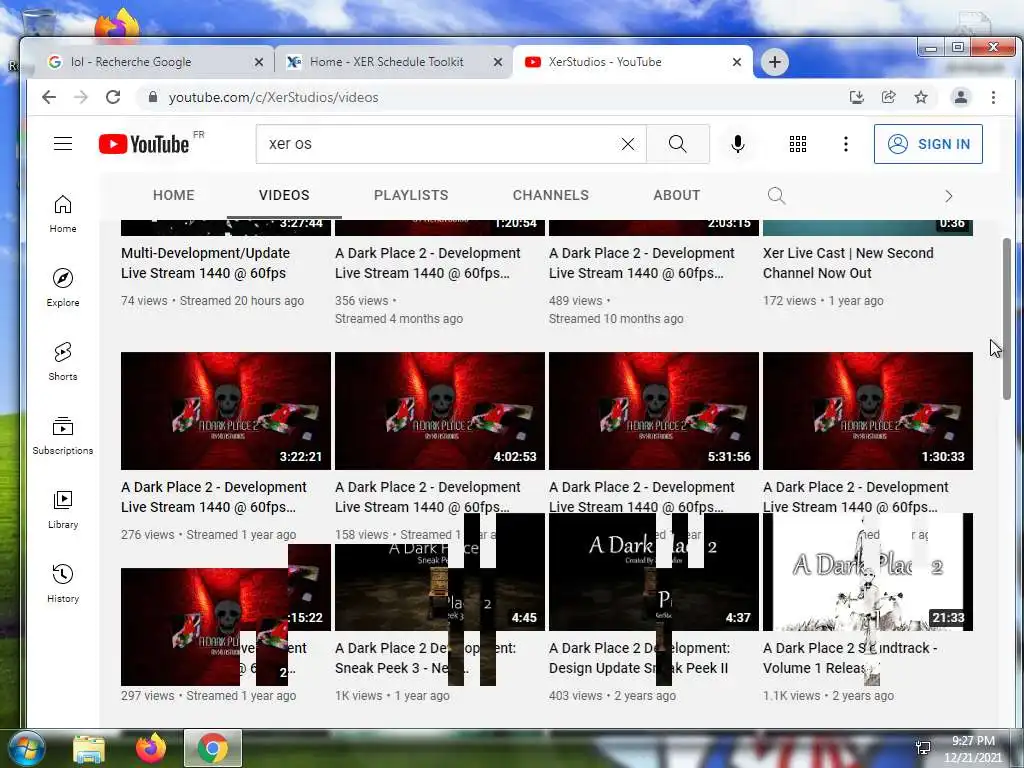
Task: Open 'Design Update Sneak Peek II' video title
Action: (x=639, y=658)
